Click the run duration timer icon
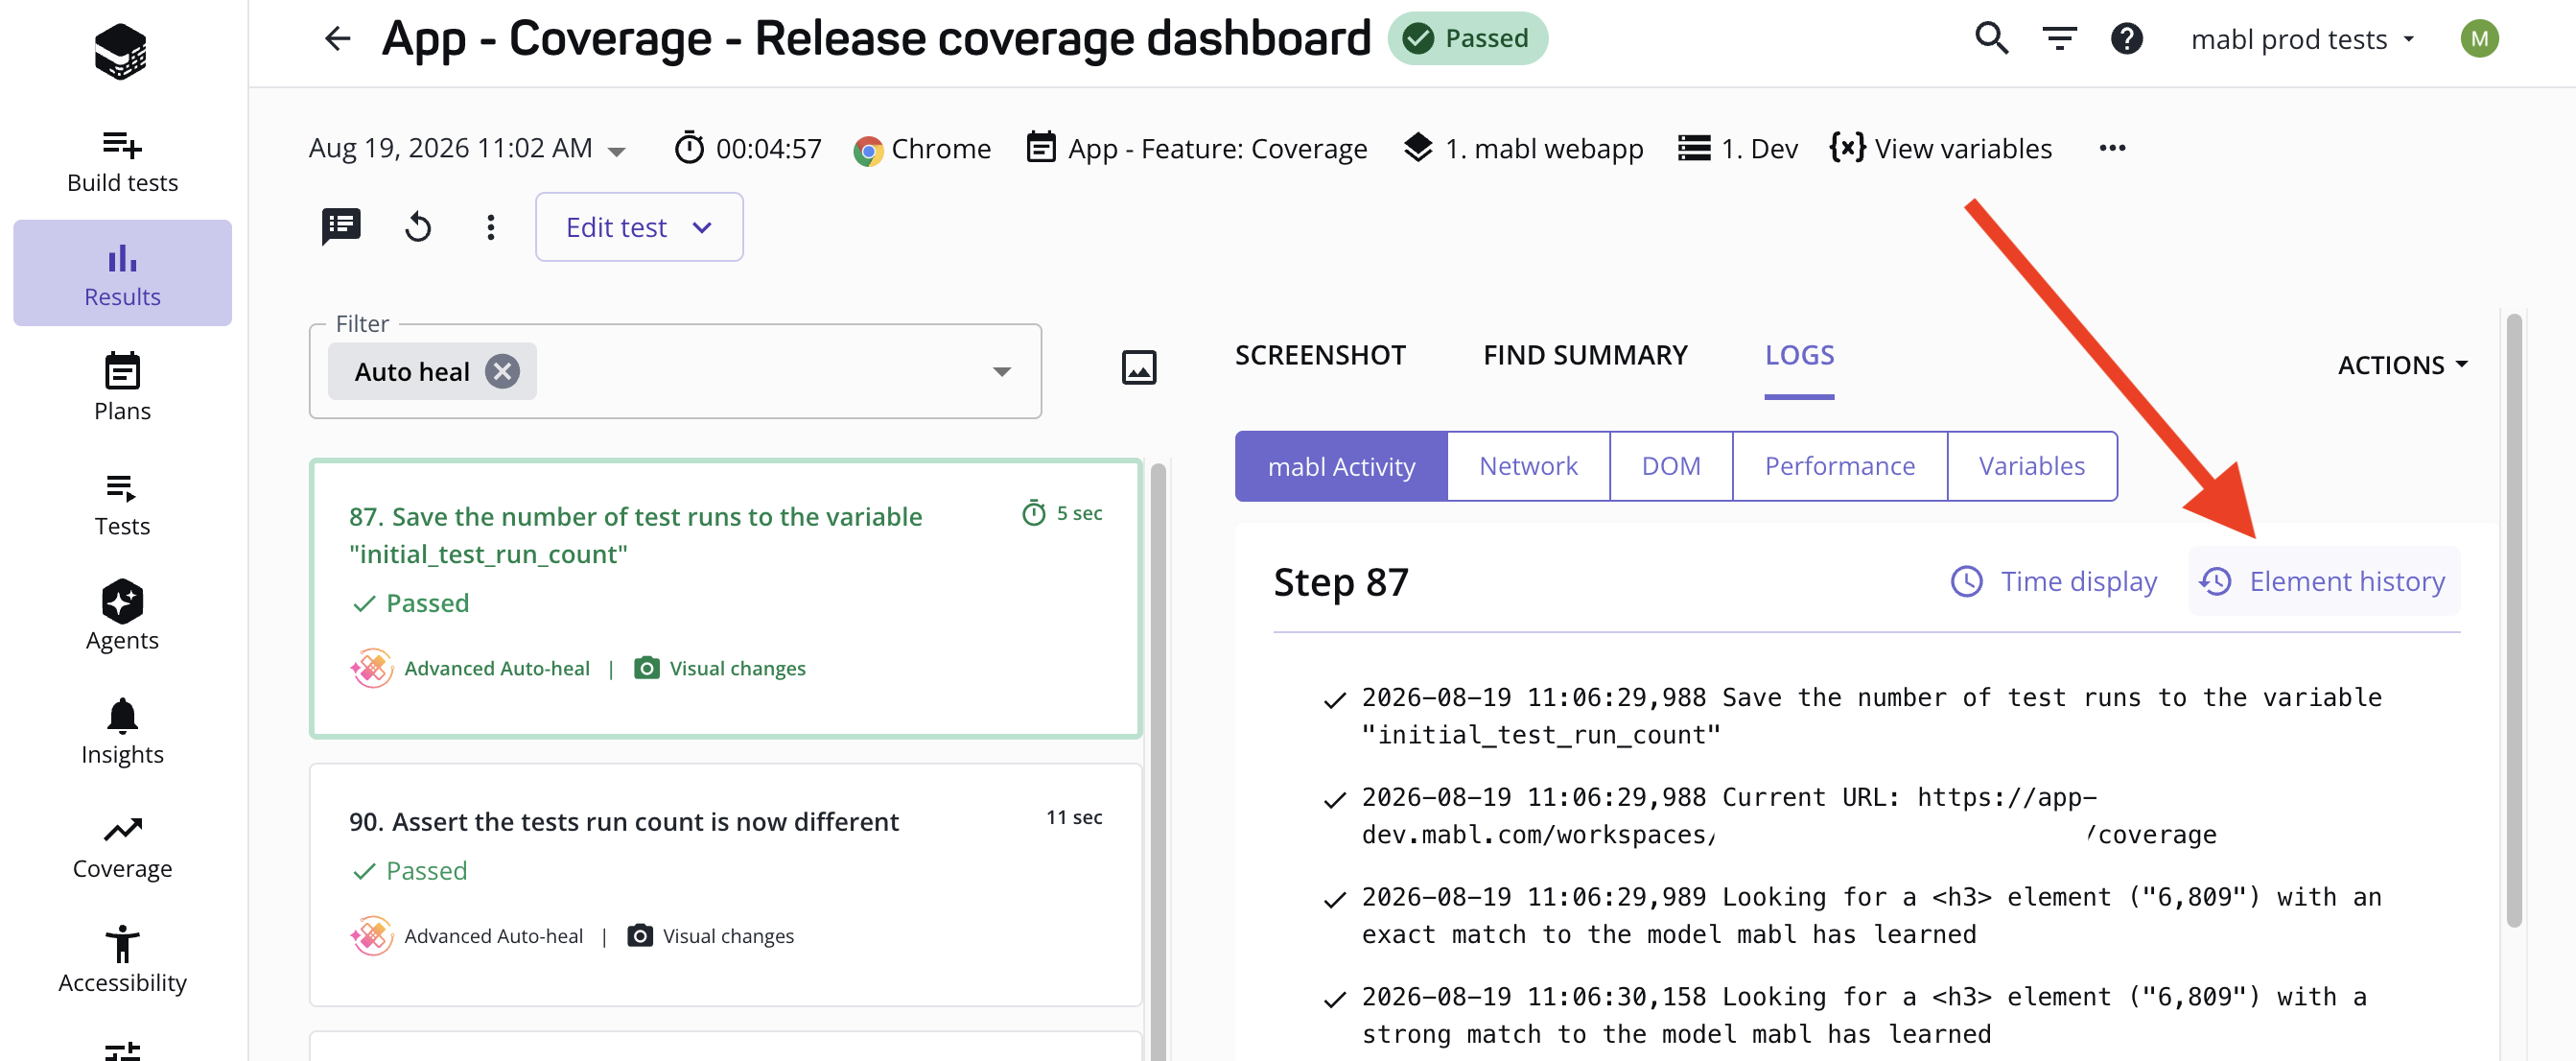The image size is (2576, 1061). click(x=689, y=148)
